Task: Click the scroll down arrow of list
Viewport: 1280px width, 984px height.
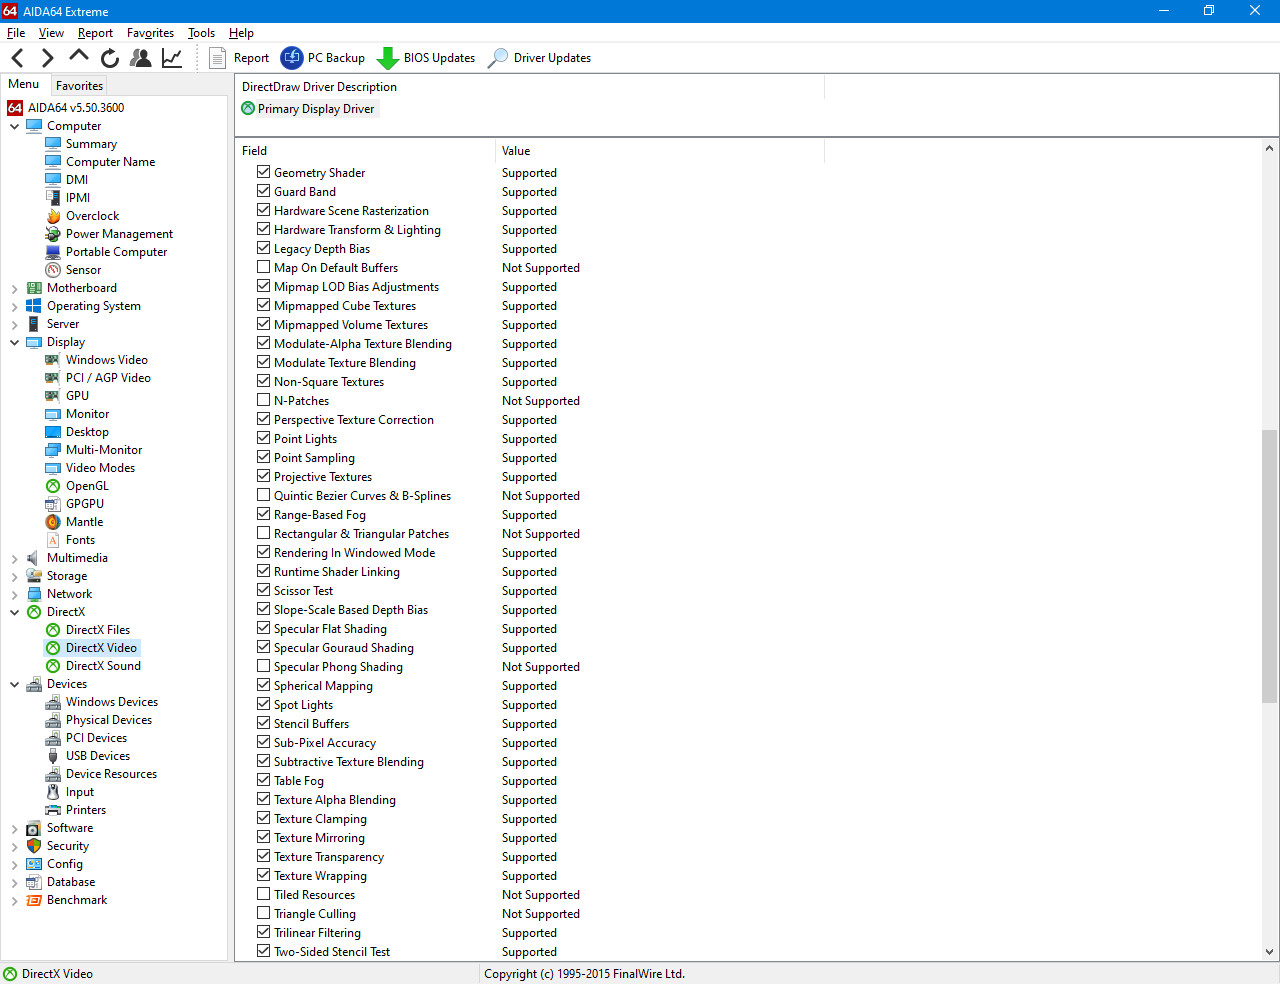Action: click(1269, 952)
